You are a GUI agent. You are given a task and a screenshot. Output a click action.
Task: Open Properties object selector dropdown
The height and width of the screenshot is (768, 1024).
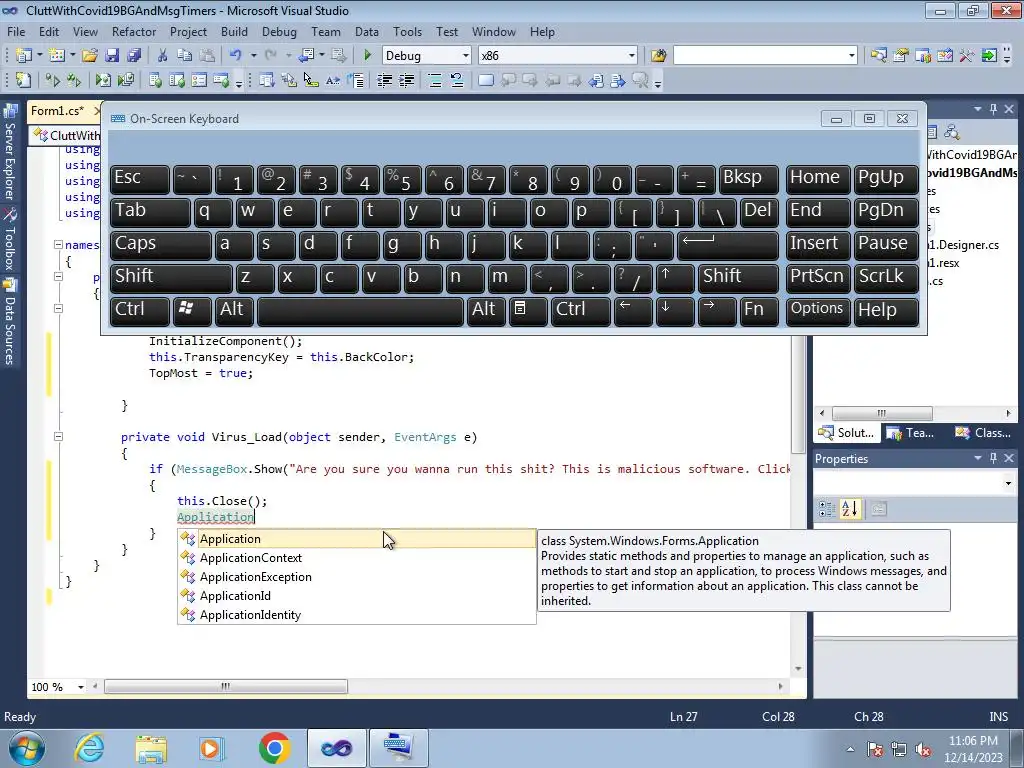[x=1008, y=484]
